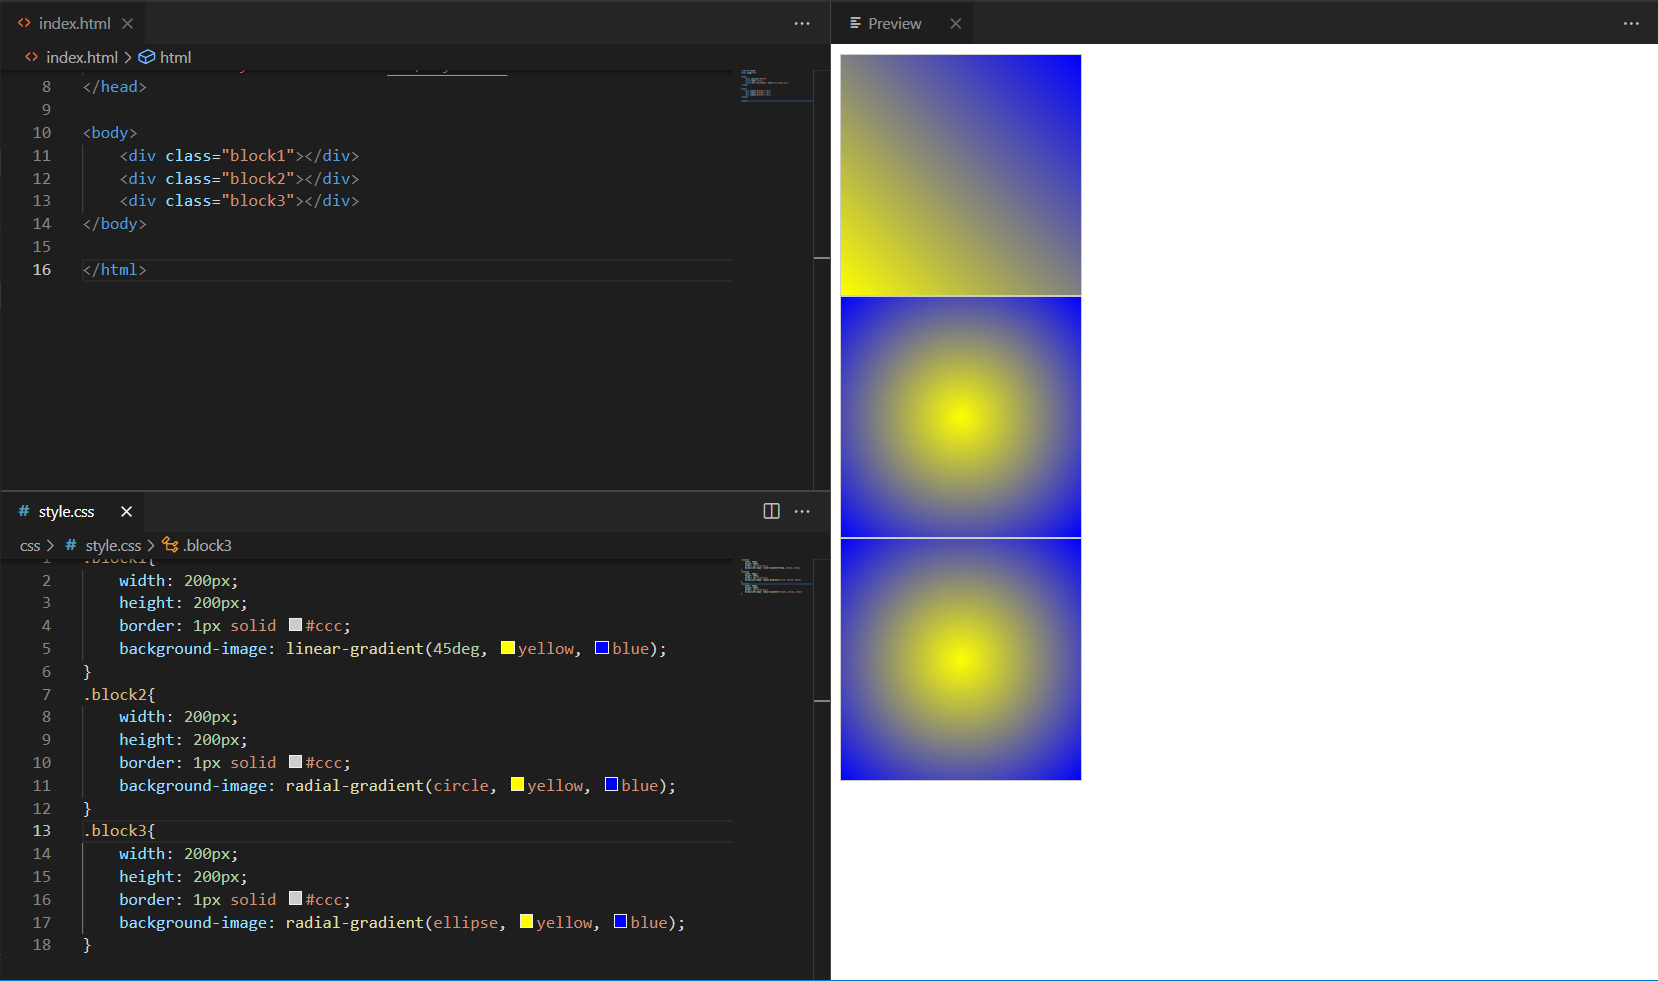Open more actions for index.html editor group
This screenshot has width=1658, height=981.
tap(802, 23)
